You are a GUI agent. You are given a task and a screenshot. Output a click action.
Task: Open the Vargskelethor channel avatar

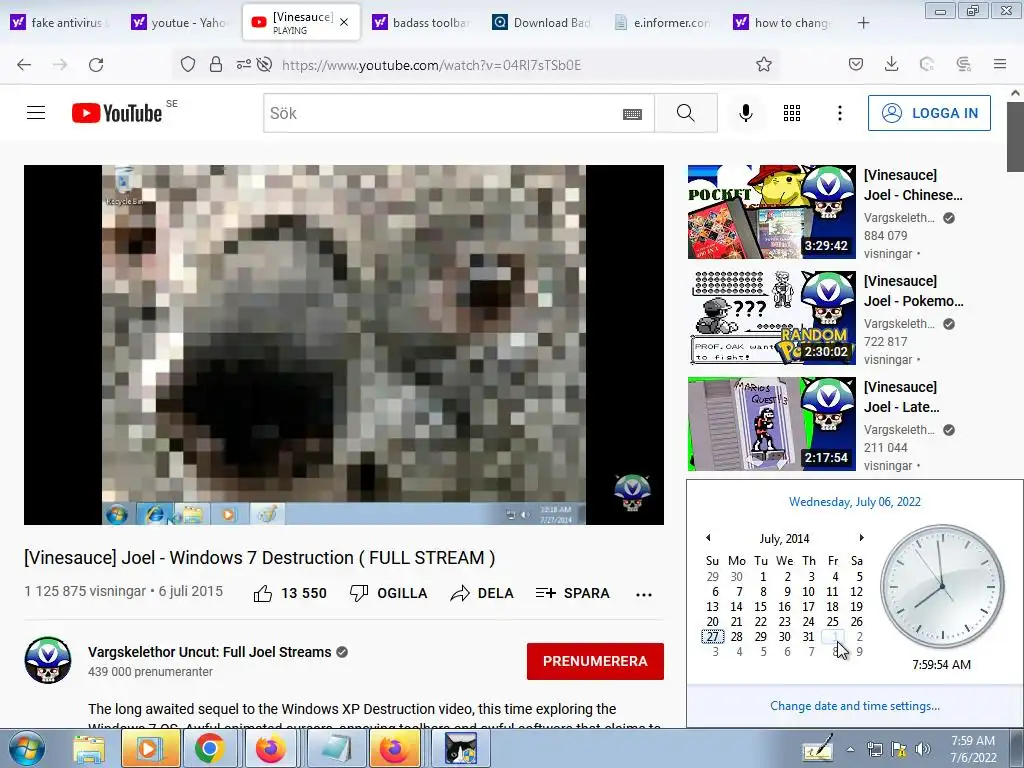(48, 660)
